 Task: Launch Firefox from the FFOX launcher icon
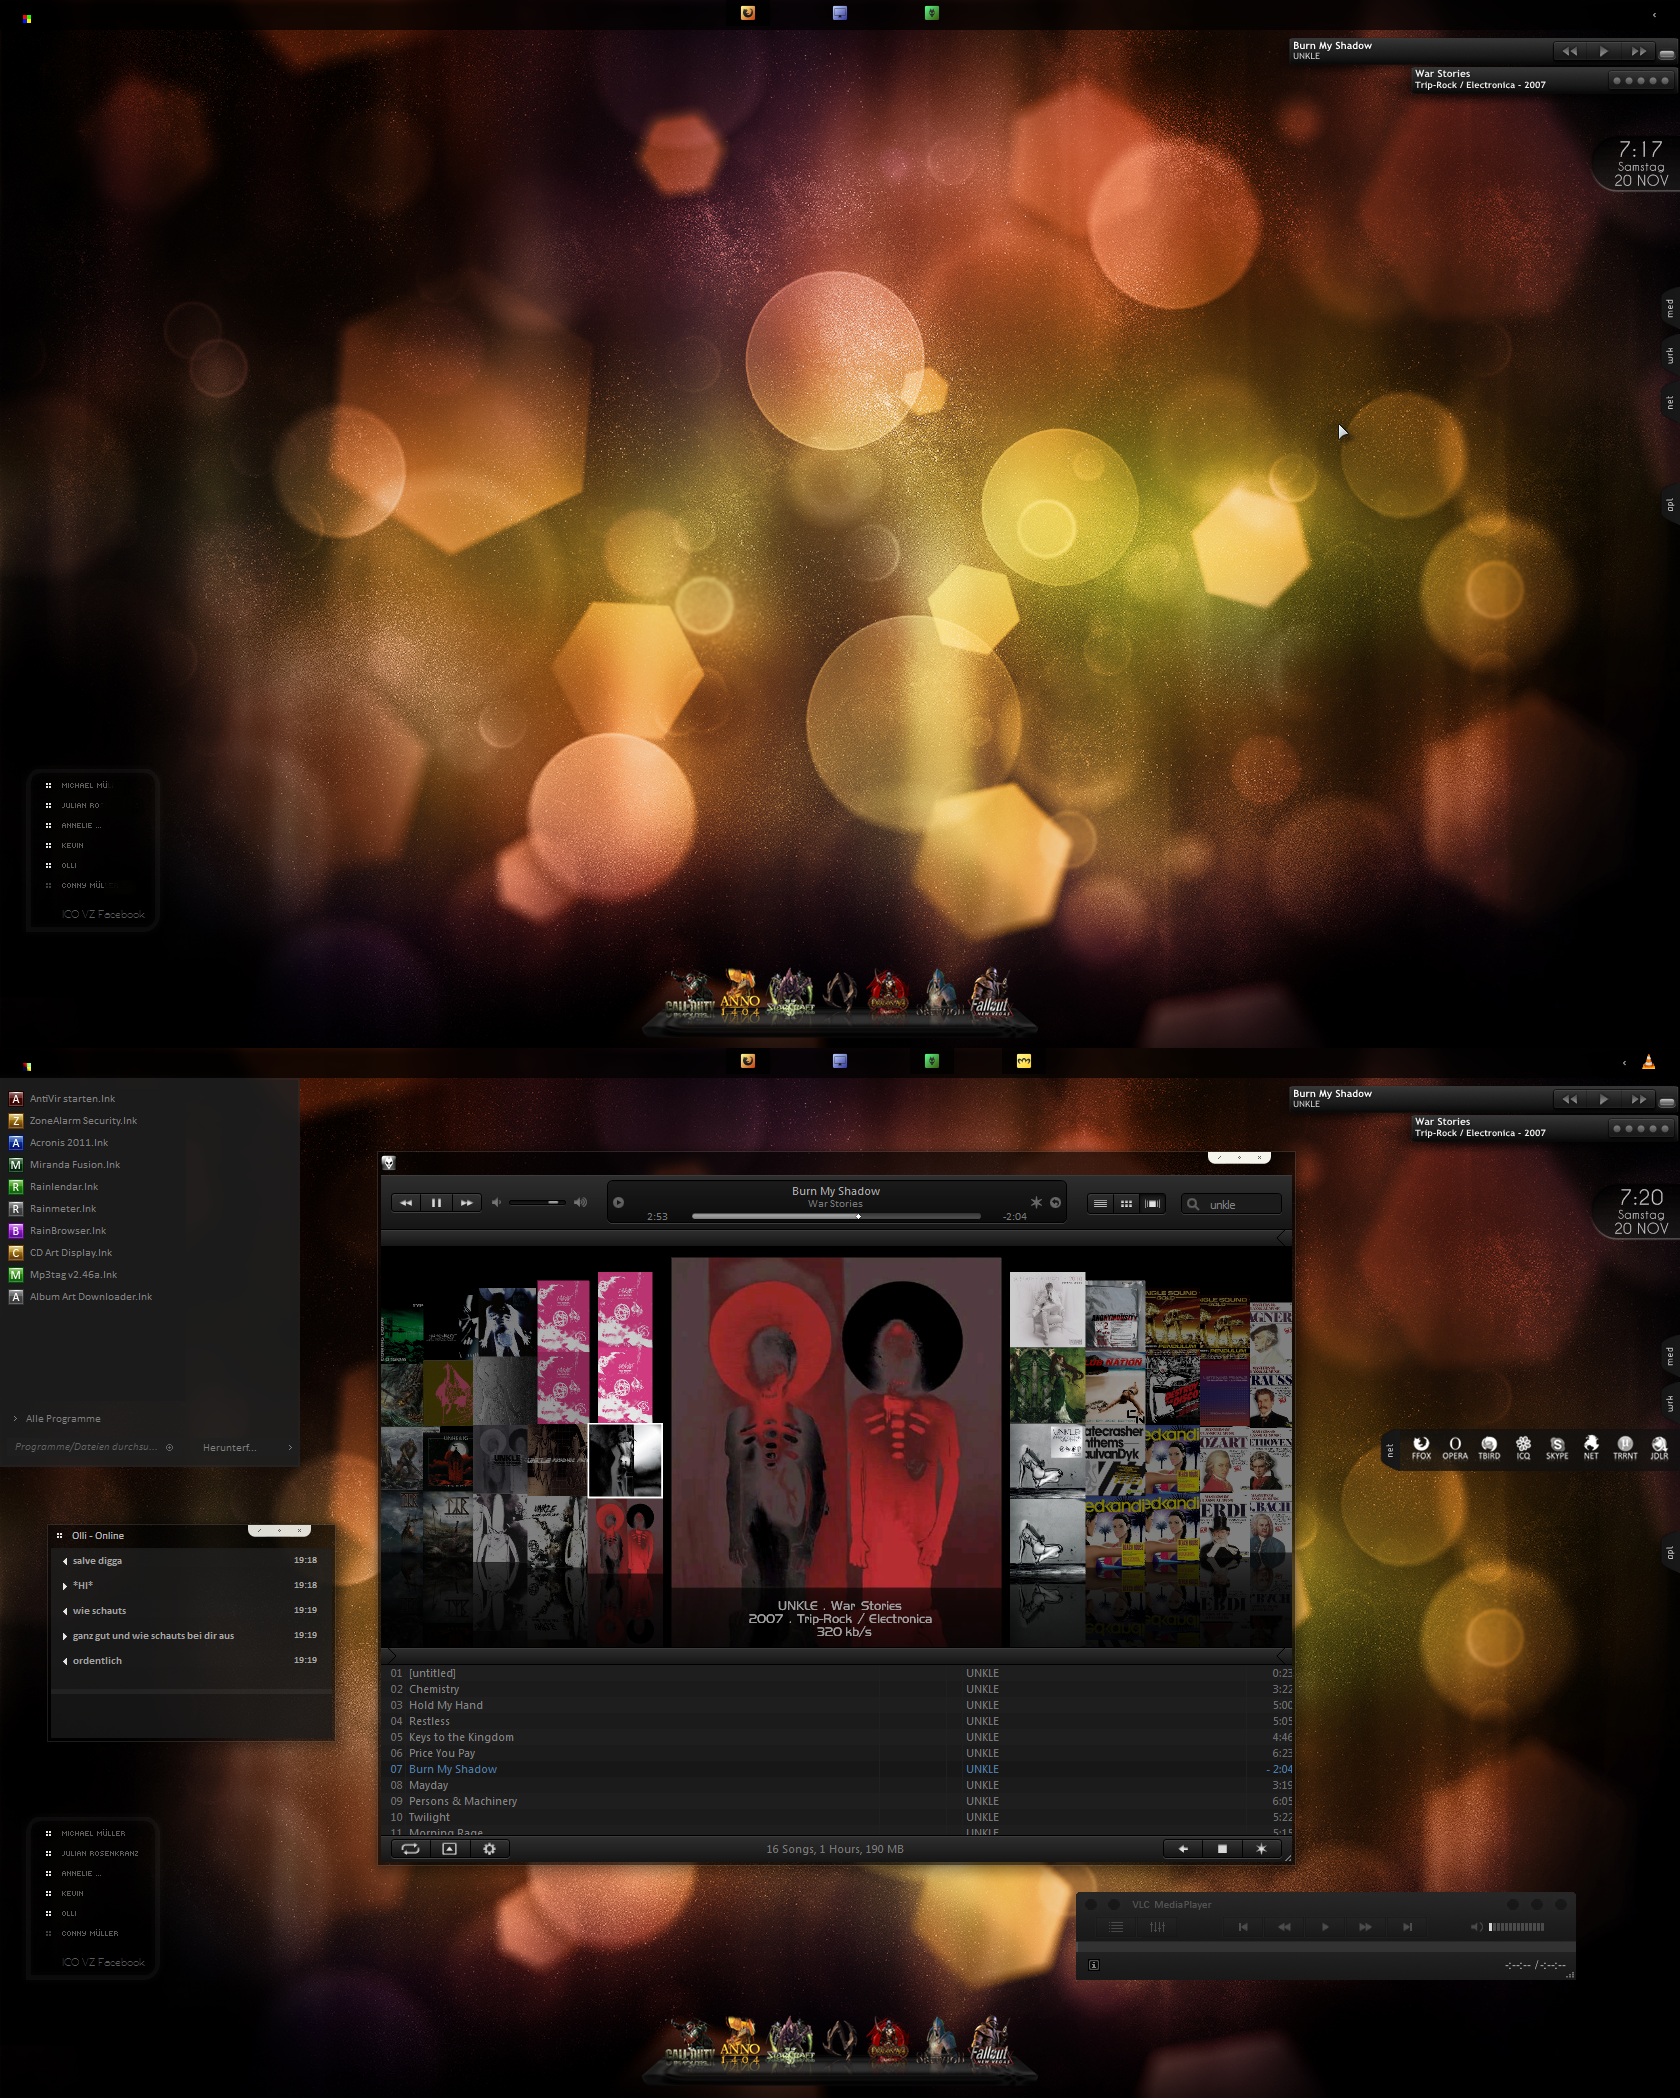[1421, 1447]
